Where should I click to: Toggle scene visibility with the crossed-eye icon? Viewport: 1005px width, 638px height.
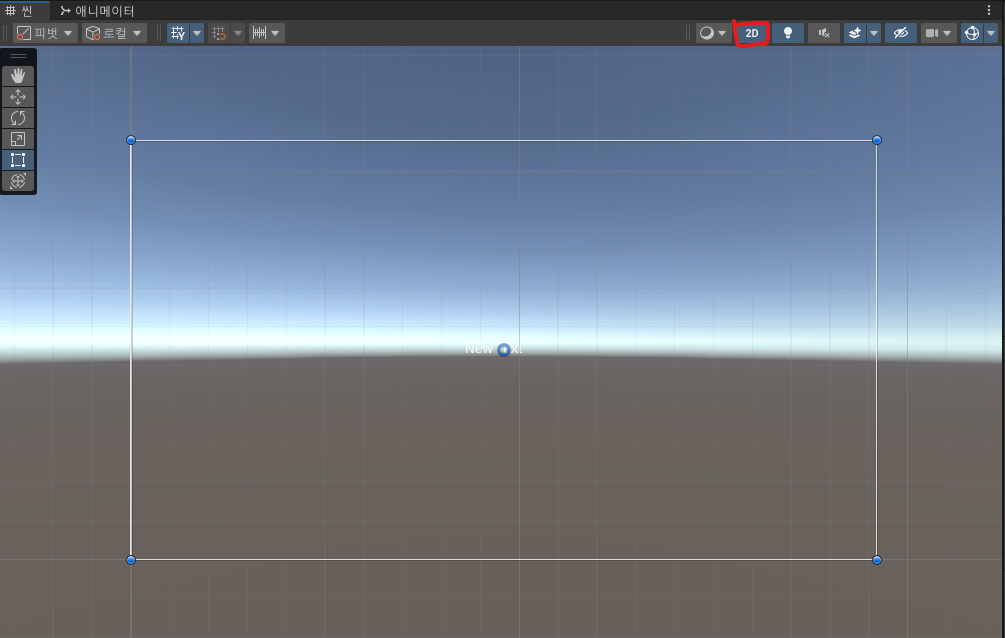pos(899,32)
